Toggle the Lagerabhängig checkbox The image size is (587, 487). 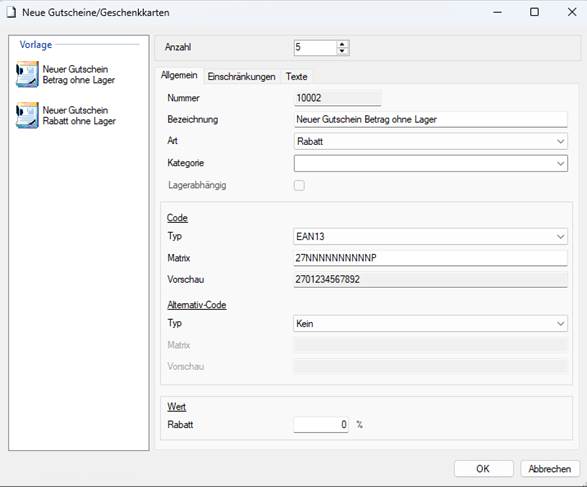[x=299, y=185]
